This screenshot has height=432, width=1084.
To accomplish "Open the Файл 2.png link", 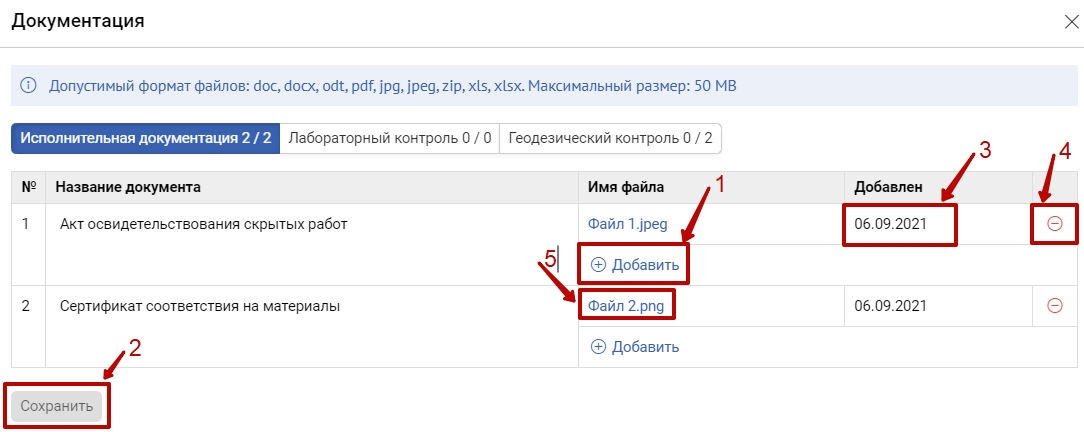I will (x=626, y=305).
